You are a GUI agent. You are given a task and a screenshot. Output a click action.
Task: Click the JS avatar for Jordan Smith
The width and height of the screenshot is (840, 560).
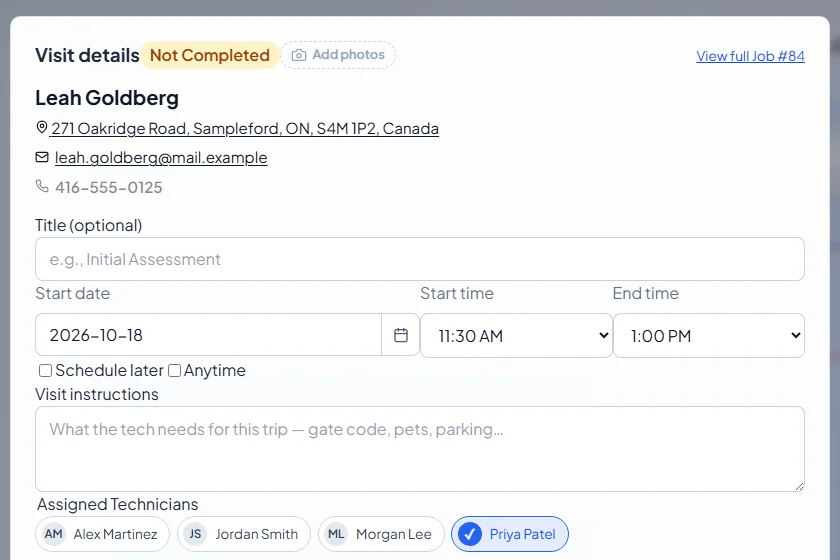click(195, 534)
